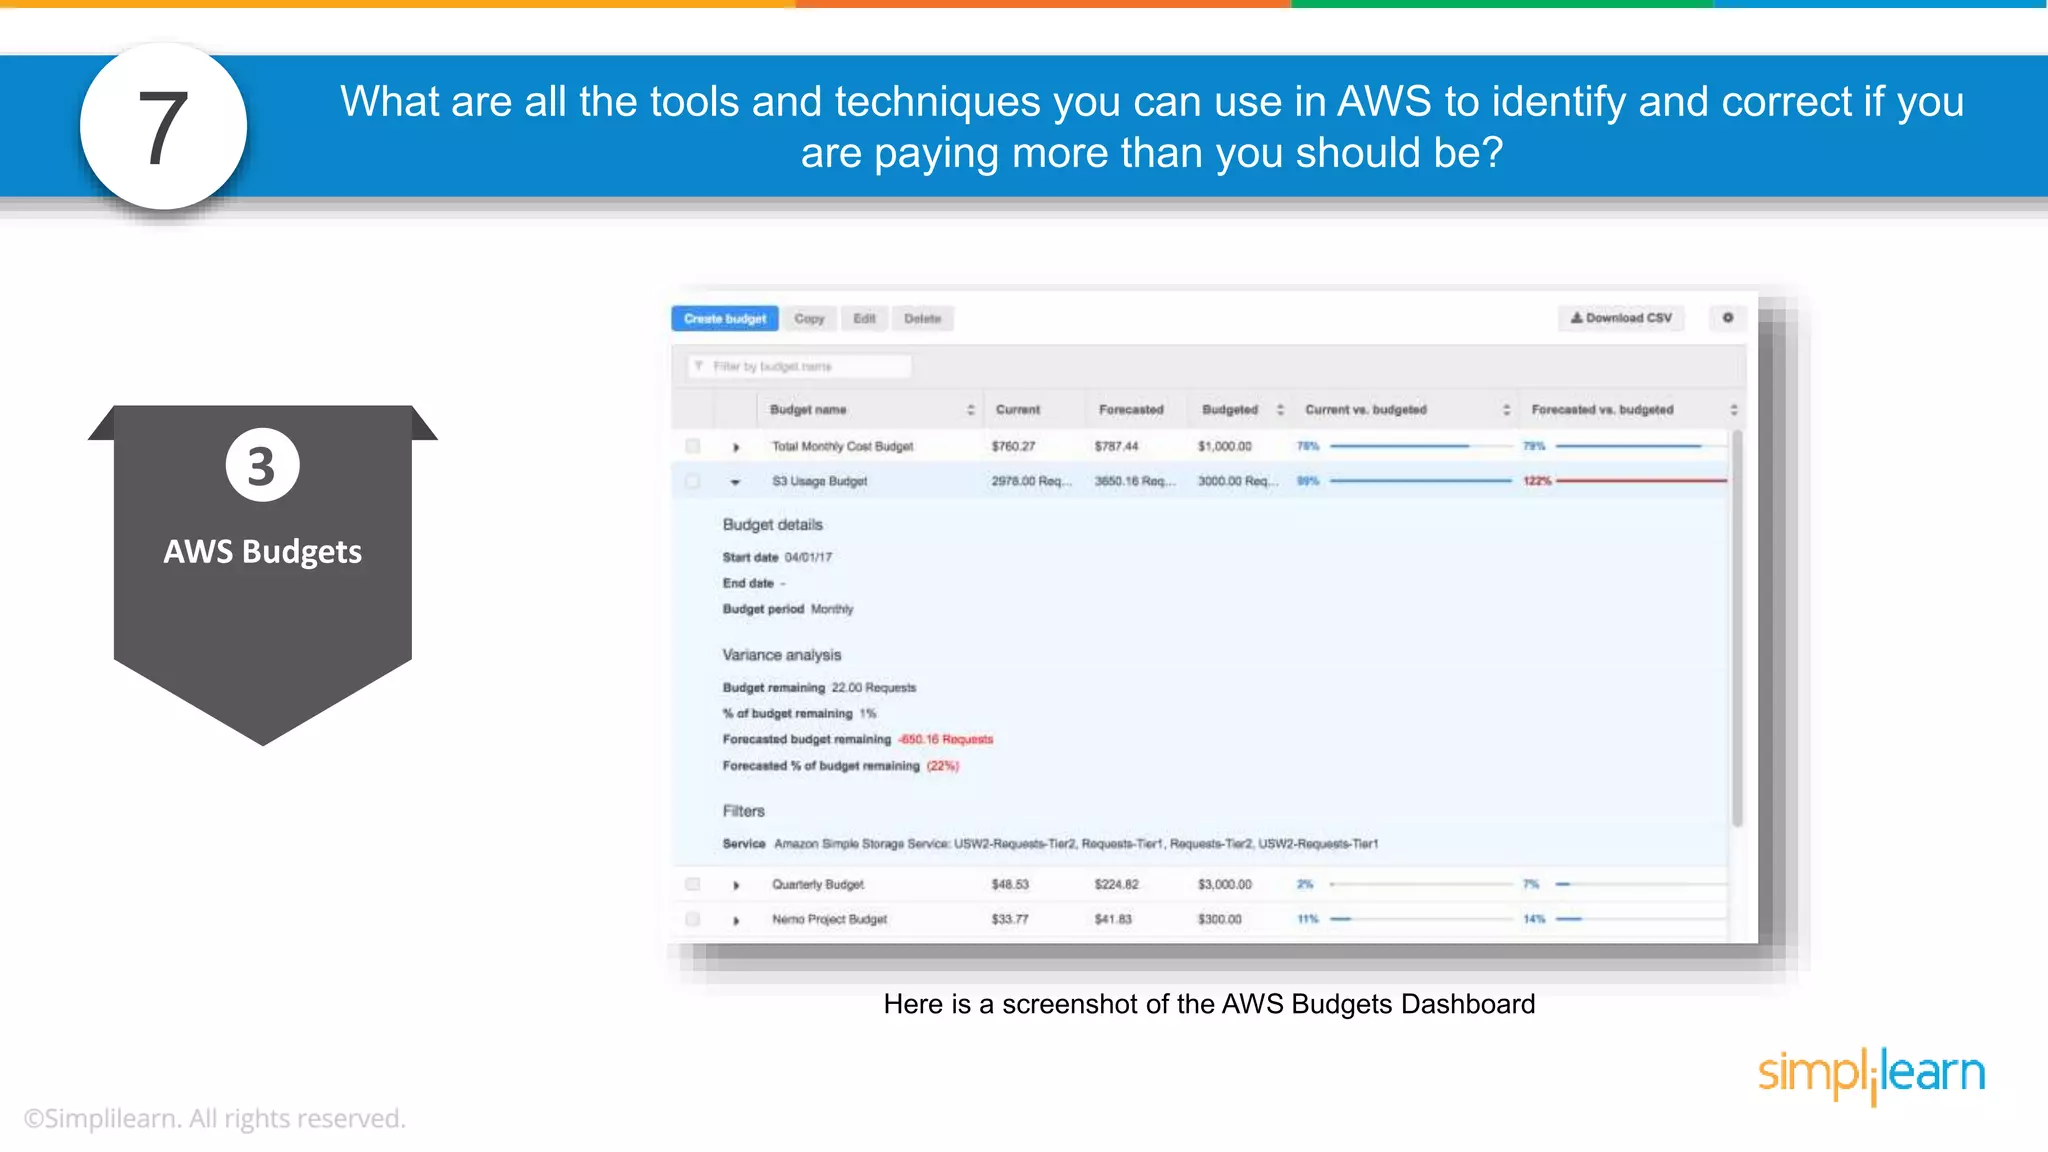
Task: Check the Nemo Project Budget checkbox
Action: click(692, 920)
